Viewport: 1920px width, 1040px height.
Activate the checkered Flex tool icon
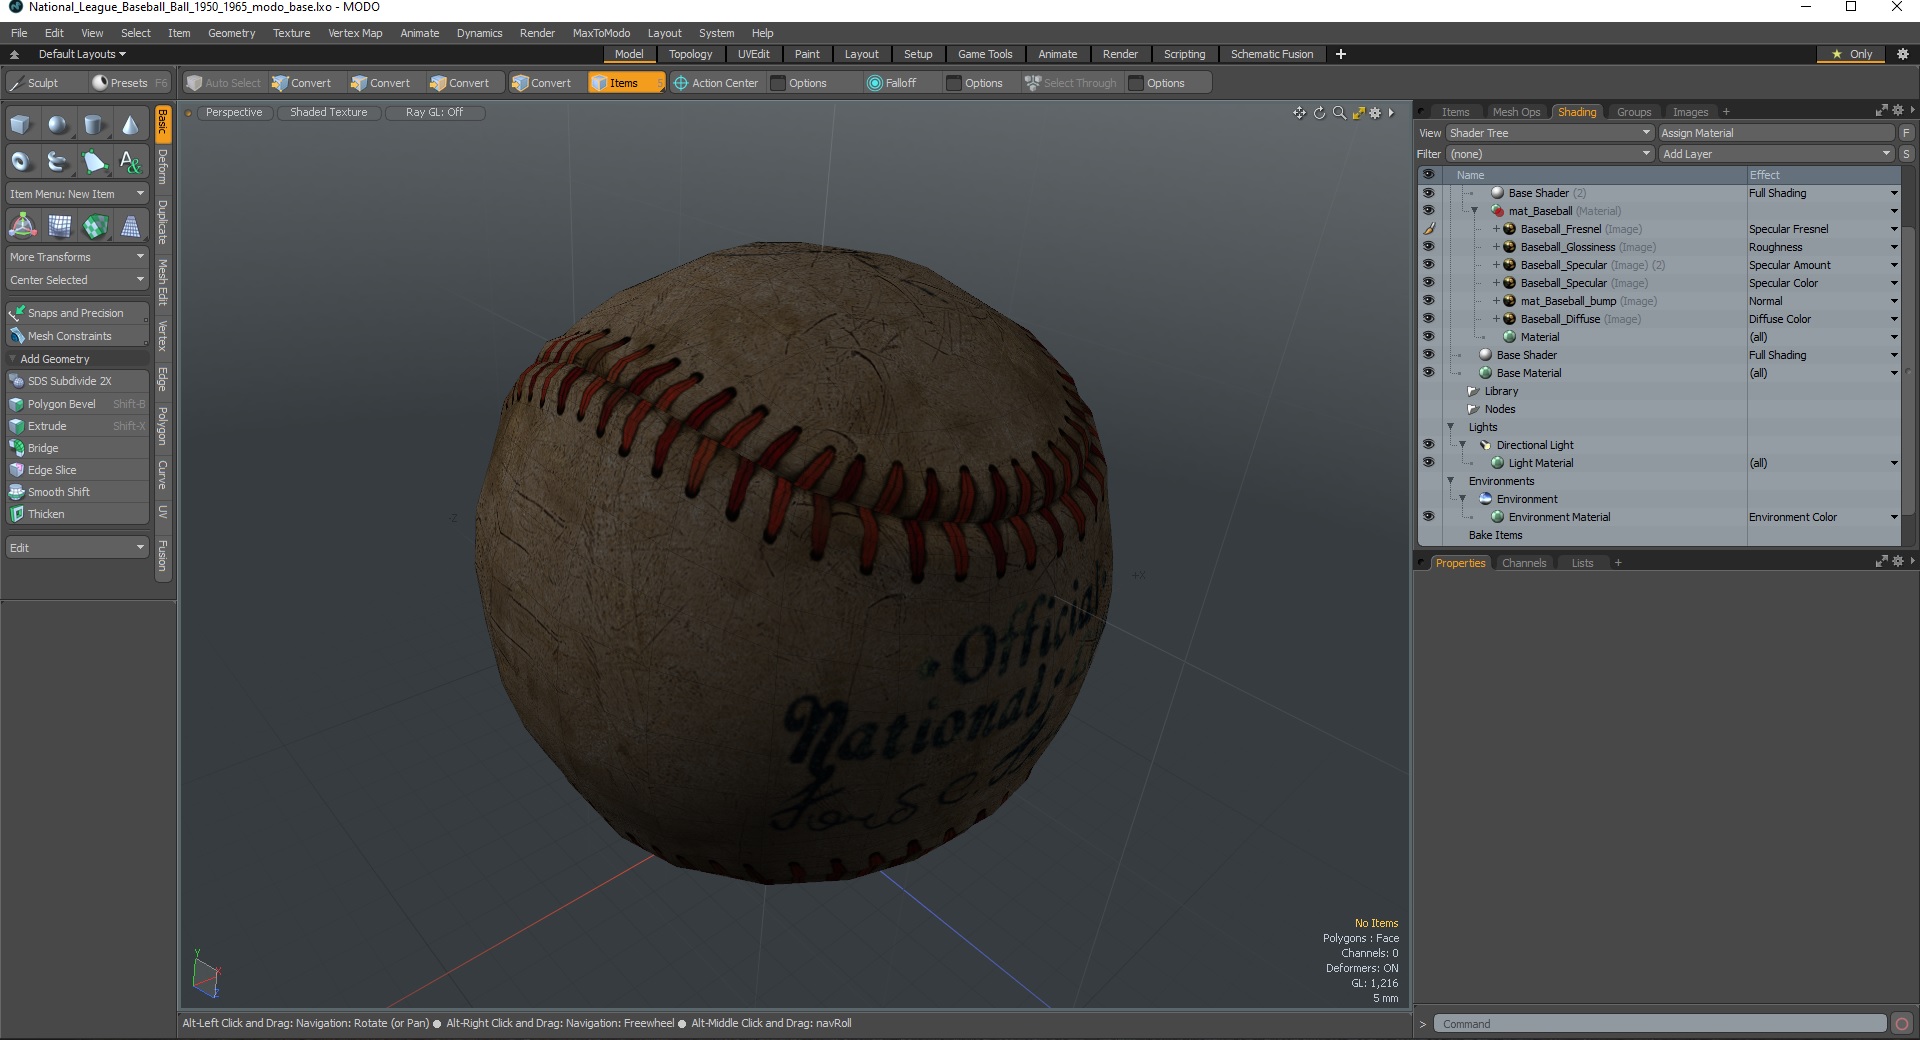click(x=95, y=226)
